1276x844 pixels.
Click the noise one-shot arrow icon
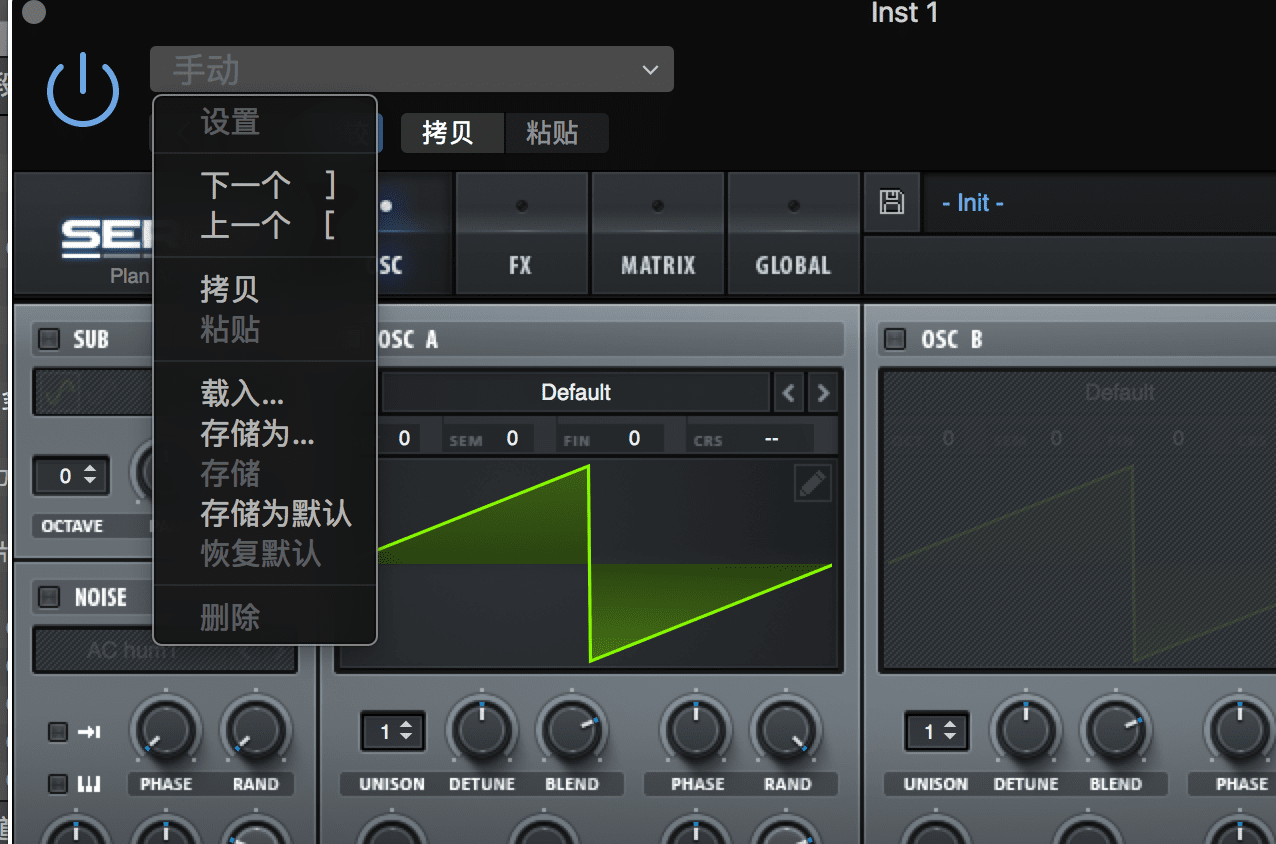(89, 732)
